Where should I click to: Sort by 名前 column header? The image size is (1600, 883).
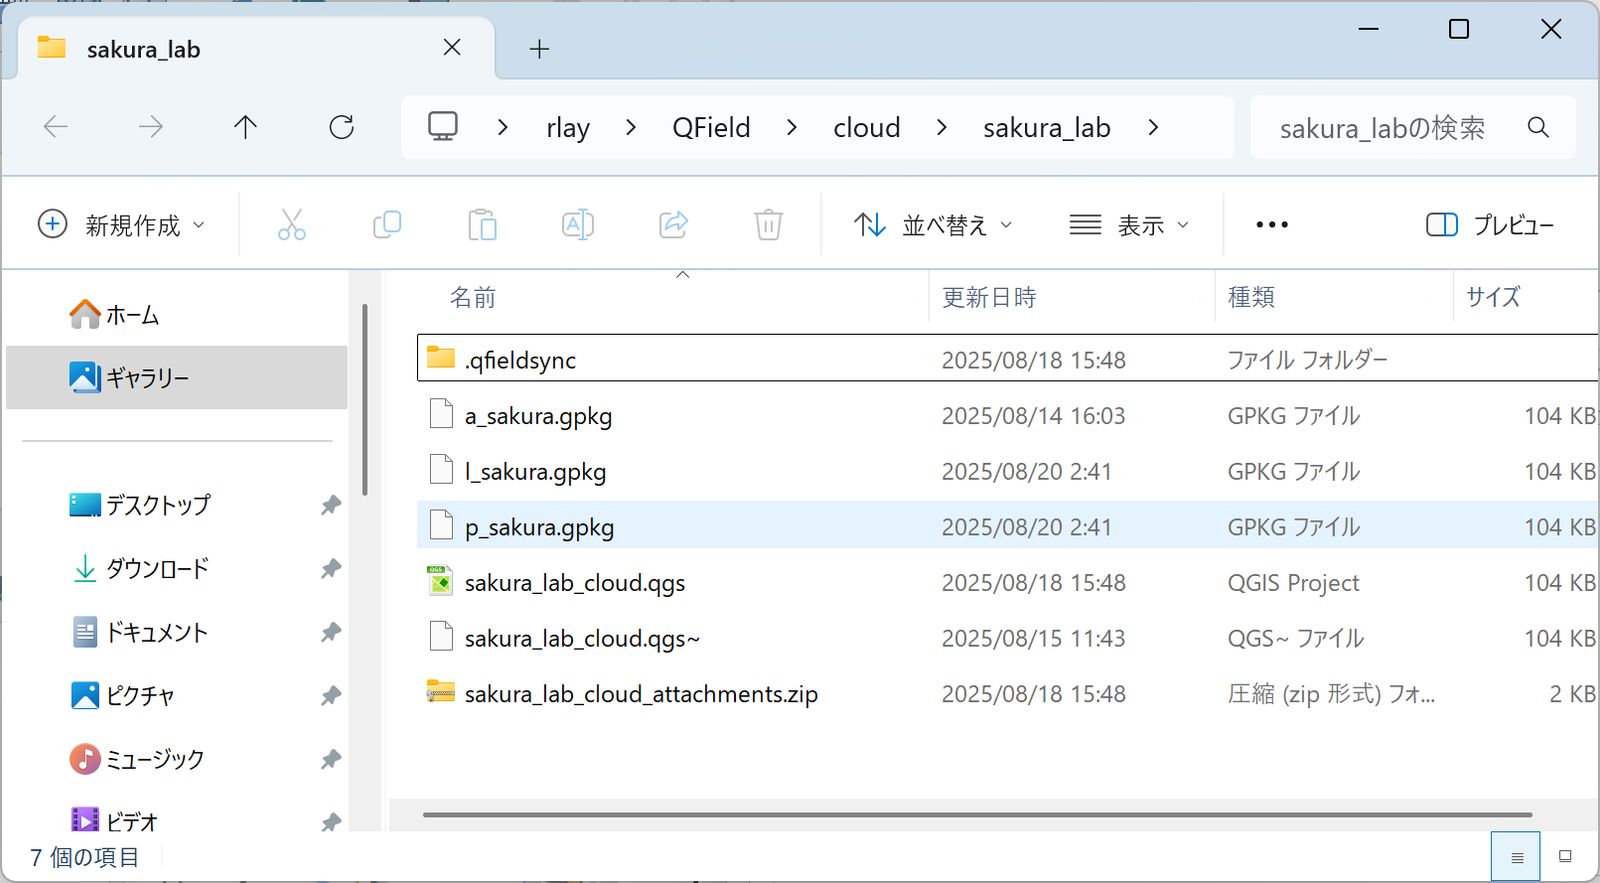point(473,297)
